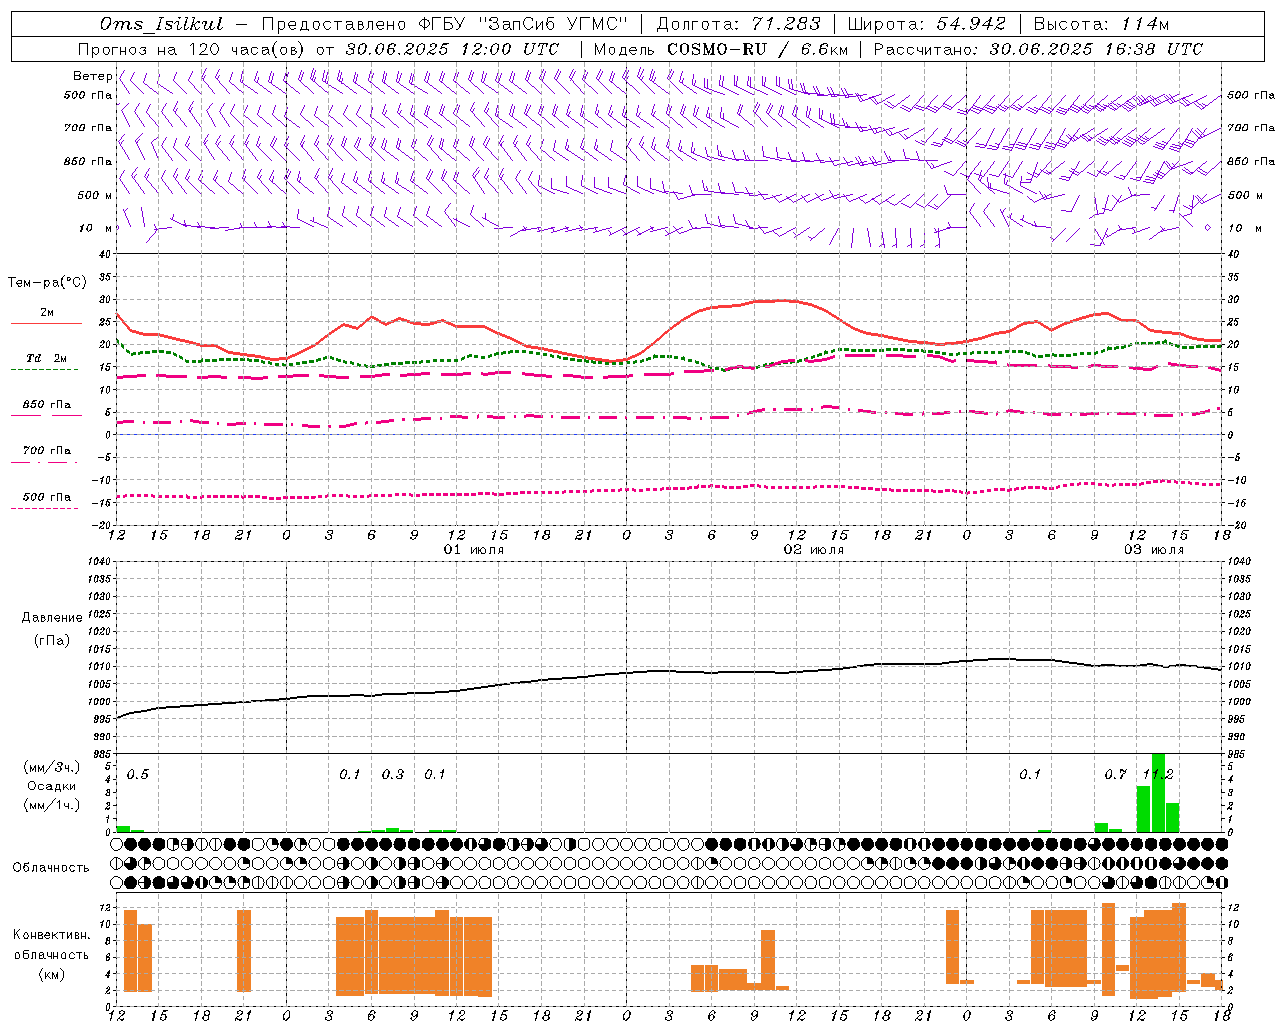The width and height of the screenshot is (1280, 1024).
Task: Click the Td 2м legend entry
Action: pyautogui.click(x=47, y=358)
